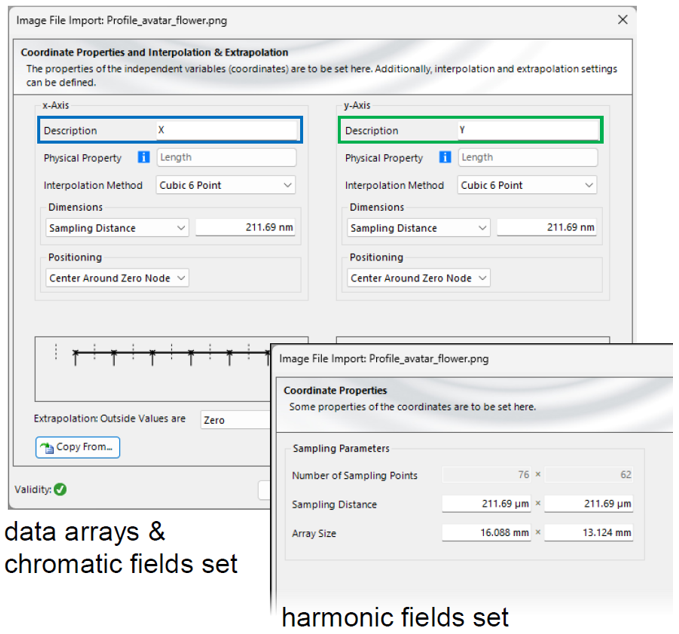Click Array Size field showing 13.124 mm
This screenshot has height=634, width=679.
pyautogui.click(x=588, y=533)
